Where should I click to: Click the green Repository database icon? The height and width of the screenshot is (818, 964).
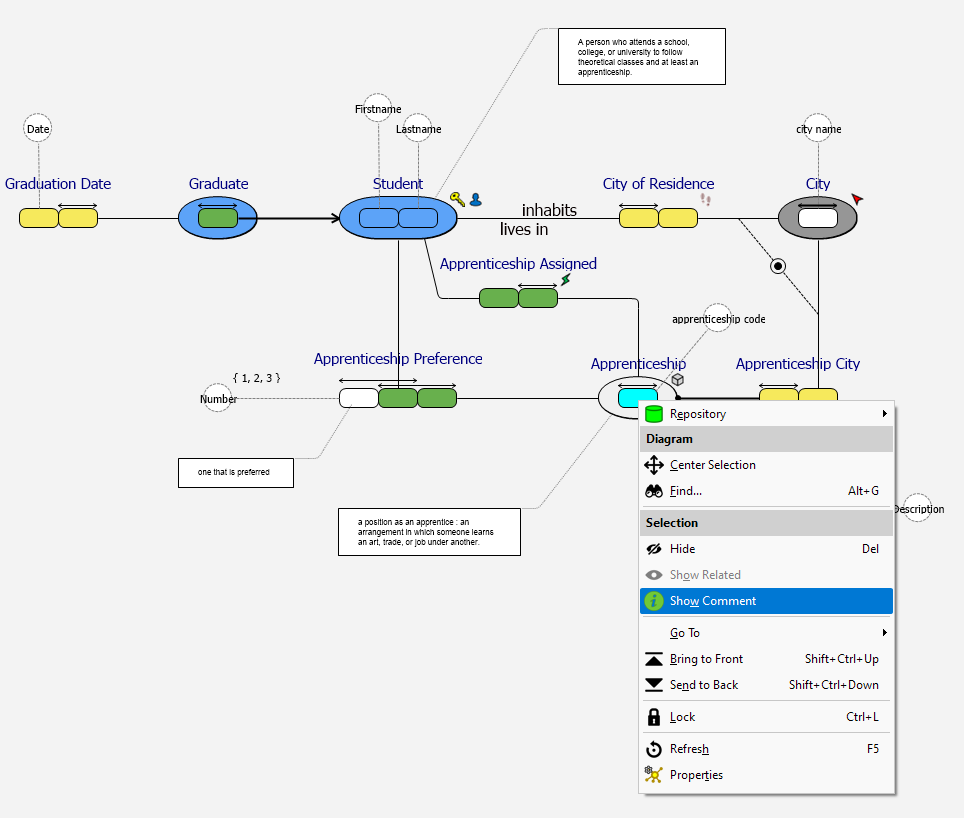(654, 414)
